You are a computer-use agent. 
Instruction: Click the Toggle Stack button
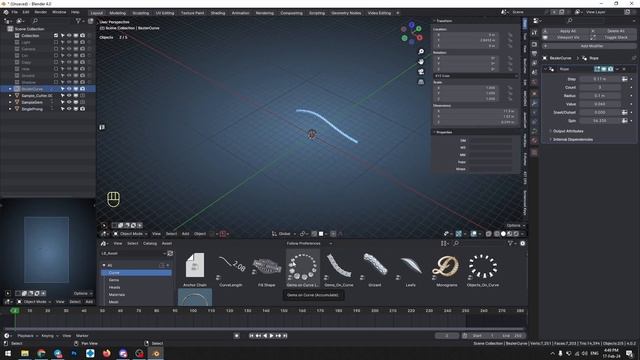(x=613, y=38)
